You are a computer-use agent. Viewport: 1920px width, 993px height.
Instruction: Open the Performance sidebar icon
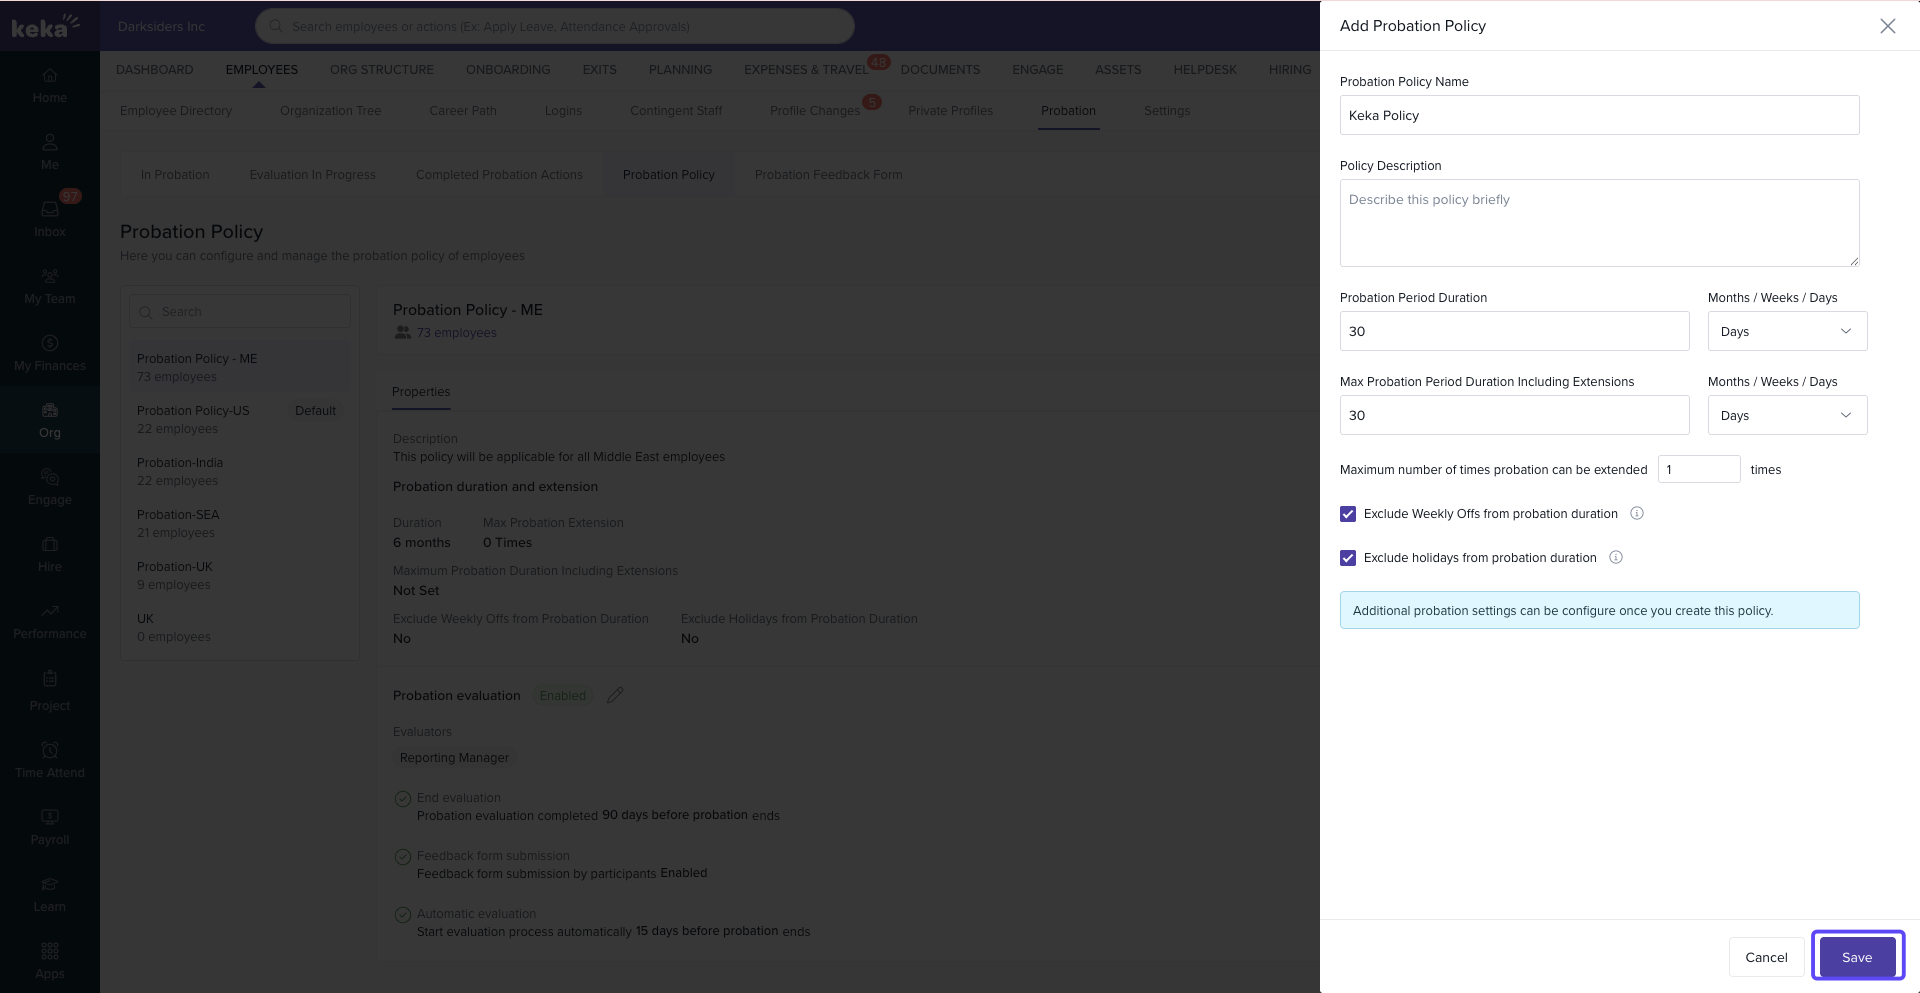pos(50,612)
